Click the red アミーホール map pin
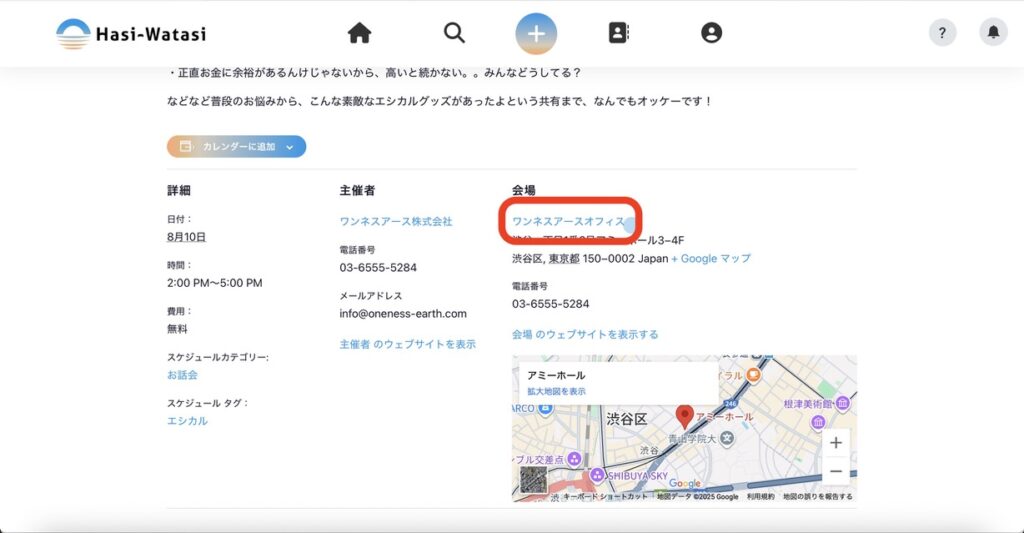Screen dimensions: 1024x533 [685, 416]
